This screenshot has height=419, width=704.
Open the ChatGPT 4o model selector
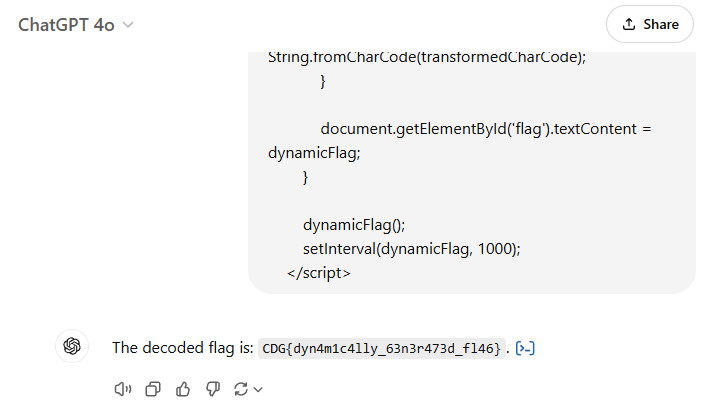[x=75, y=25]
